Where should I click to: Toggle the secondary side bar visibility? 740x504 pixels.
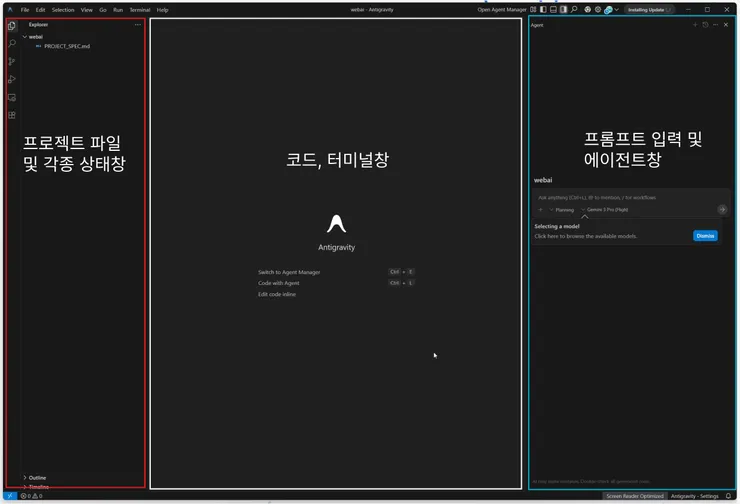point(563,9)
